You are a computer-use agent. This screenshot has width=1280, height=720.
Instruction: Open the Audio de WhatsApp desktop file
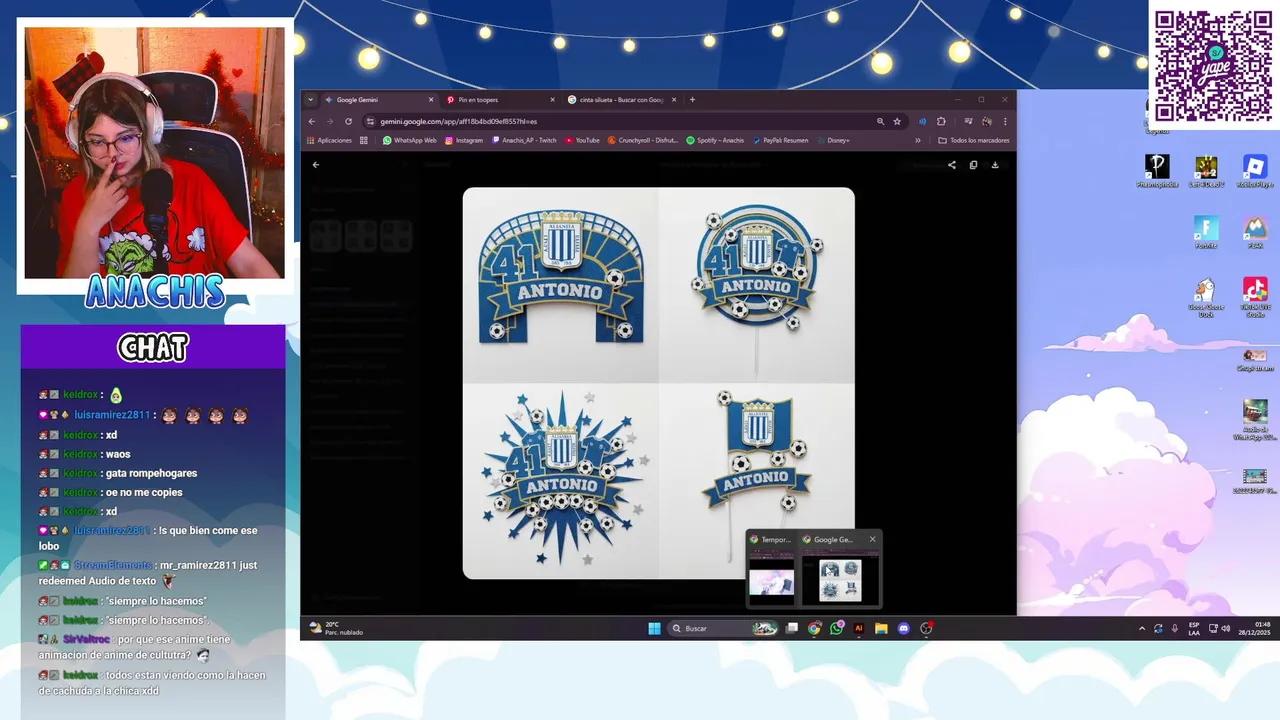[1255, 420]
